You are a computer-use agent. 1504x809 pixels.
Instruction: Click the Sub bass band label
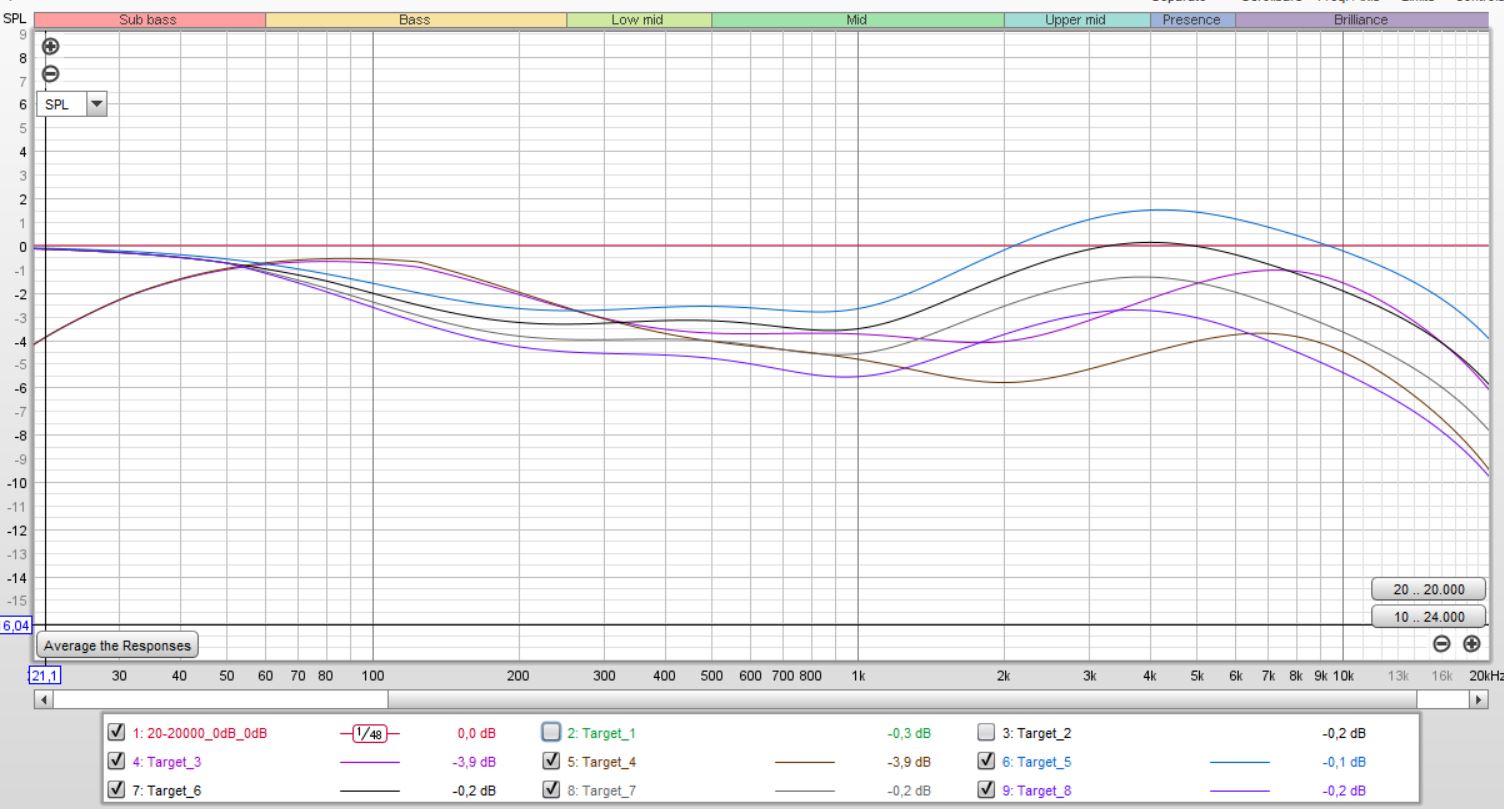(149, 19)
